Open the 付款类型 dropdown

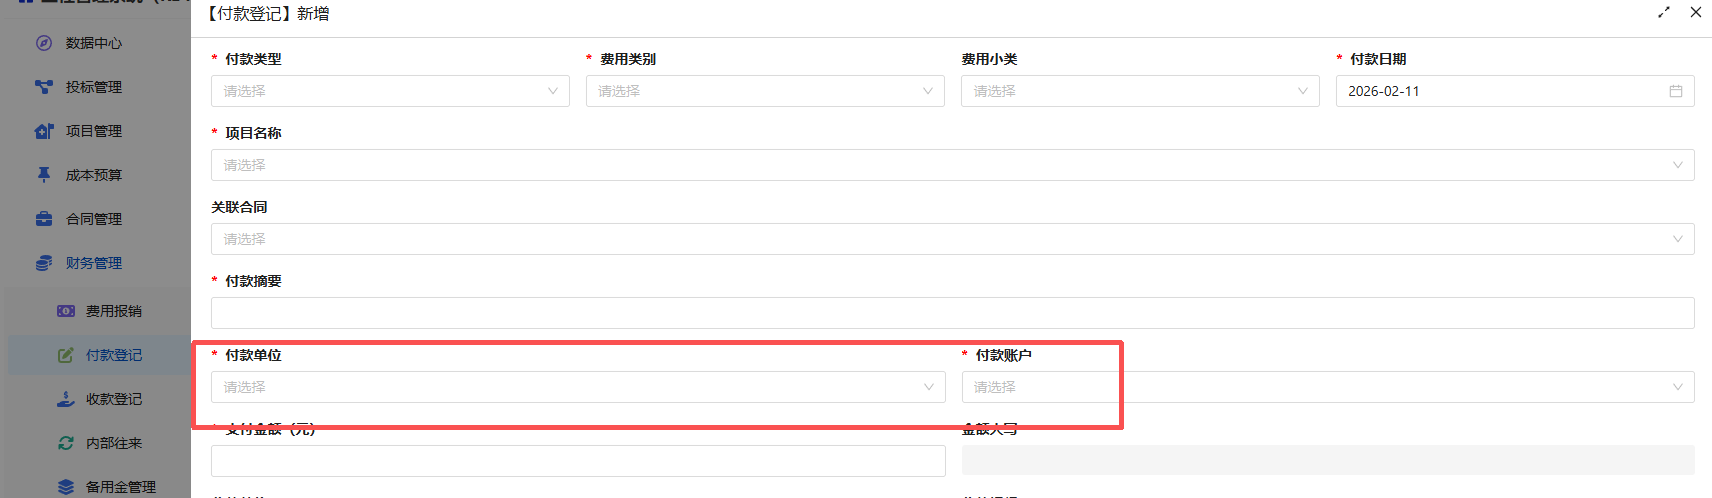point(390,91)
